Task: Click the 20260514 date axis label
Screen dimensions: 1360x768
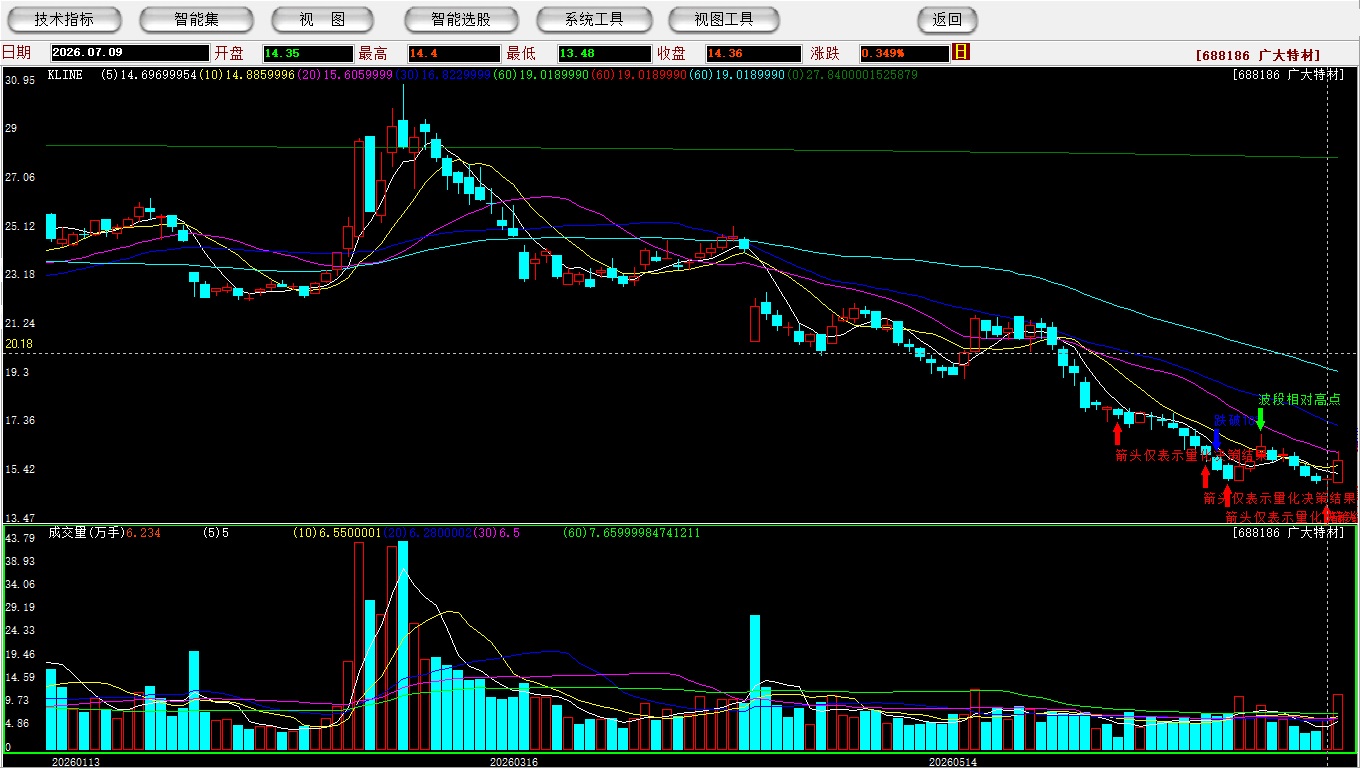Action: tap(952, 761)
